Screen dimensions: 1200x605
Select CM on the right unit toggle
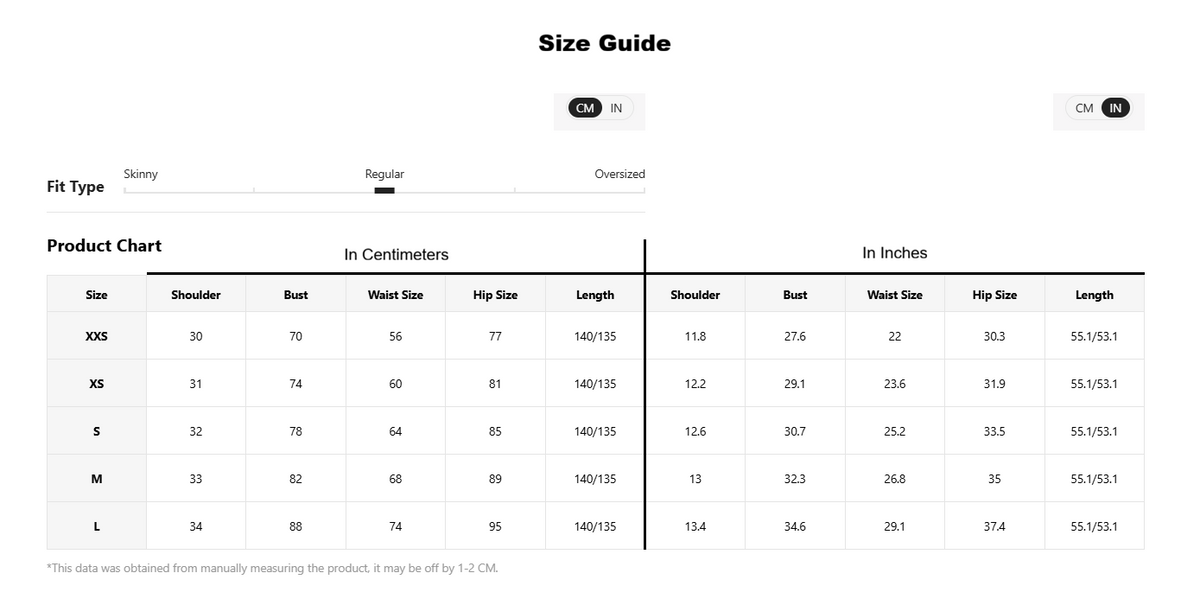(1085, 108)
